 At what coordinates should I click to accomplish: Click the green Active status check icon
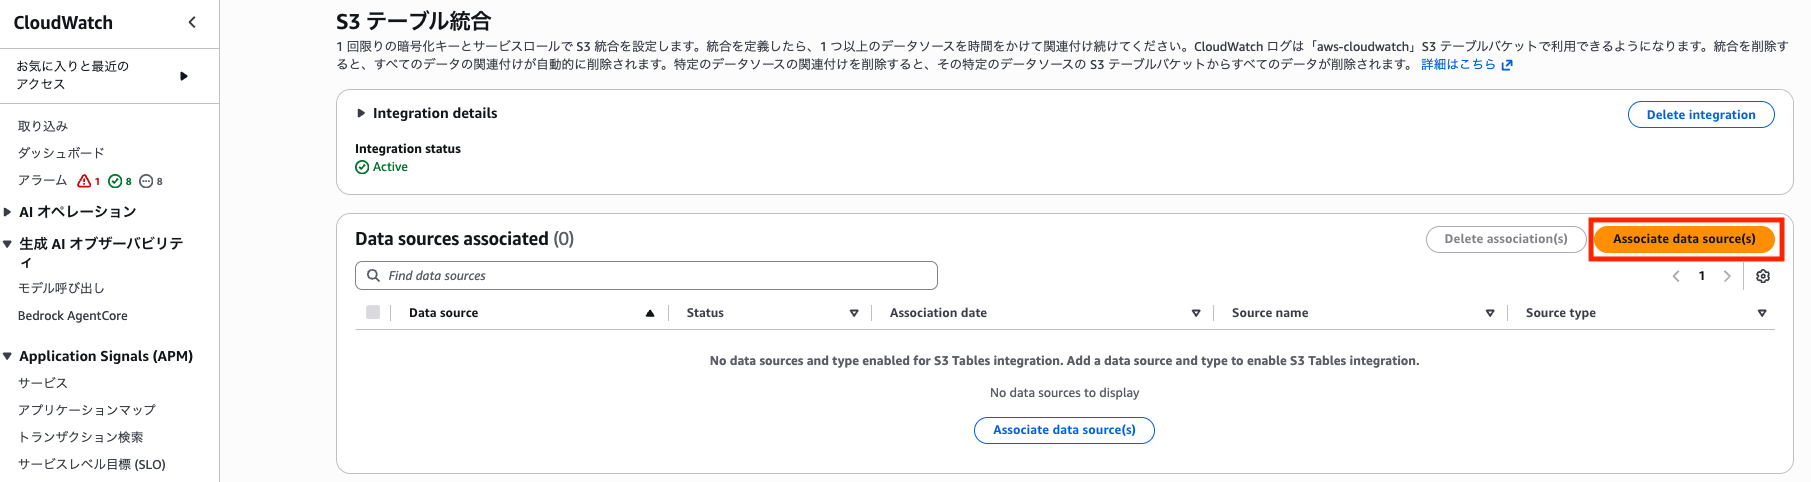pyautogui.click(x=362, y=167)
